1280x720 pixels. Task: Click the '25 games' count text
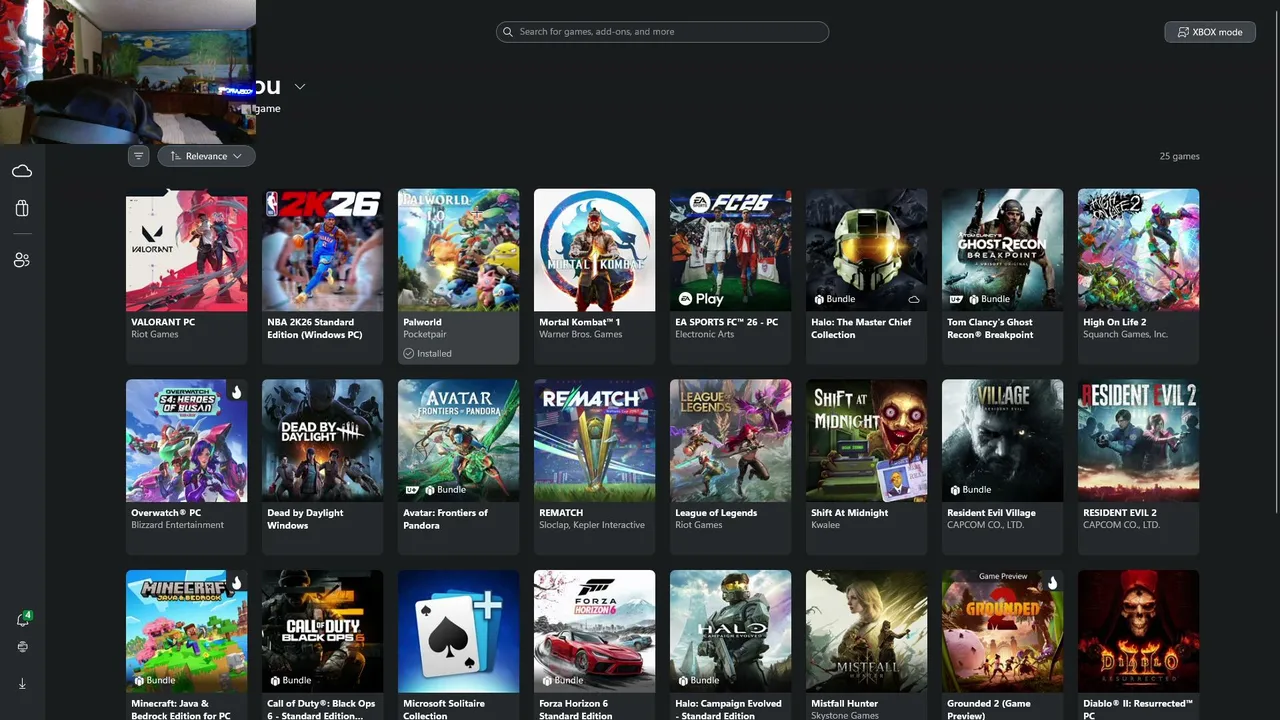1180,156
